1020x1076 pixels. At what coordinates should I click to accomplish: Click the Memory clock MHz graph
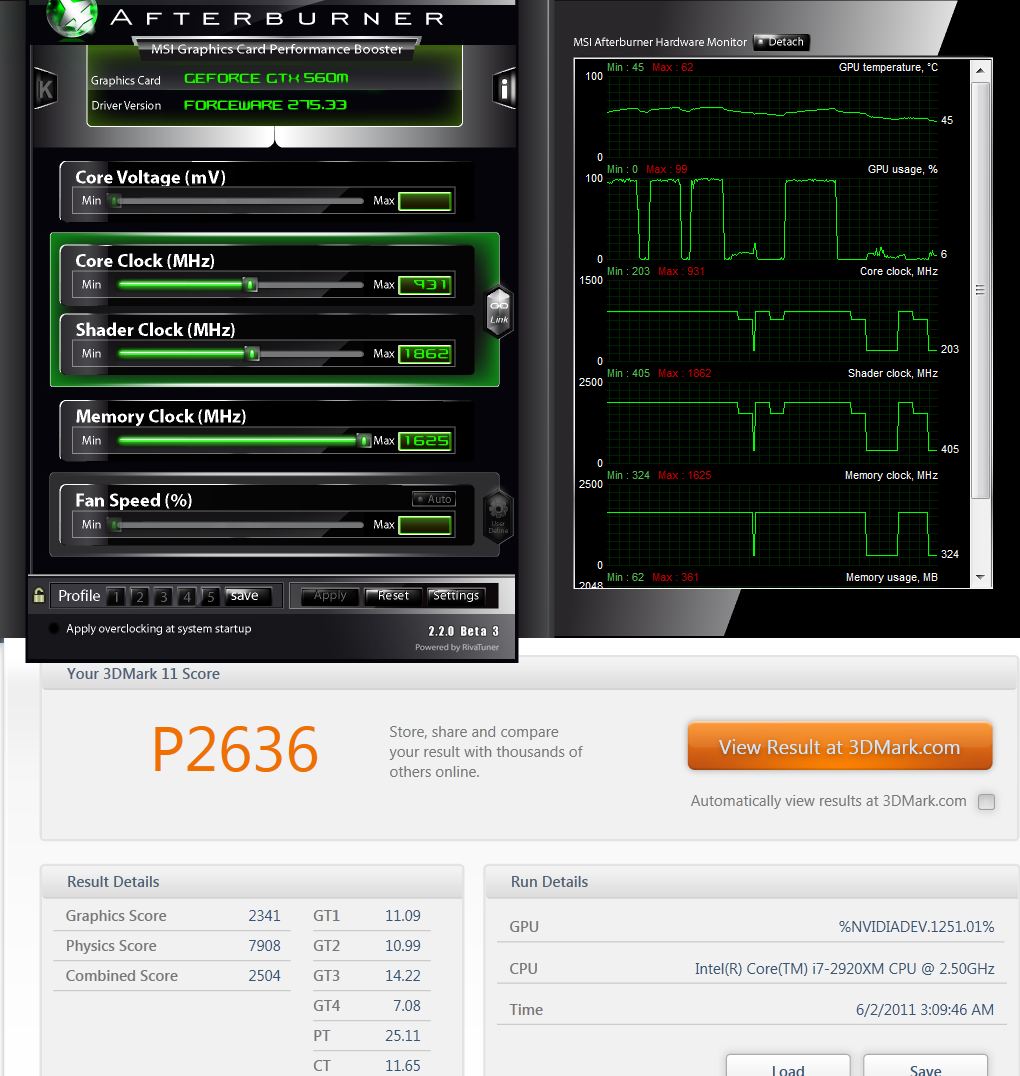[x=772, y=525]
